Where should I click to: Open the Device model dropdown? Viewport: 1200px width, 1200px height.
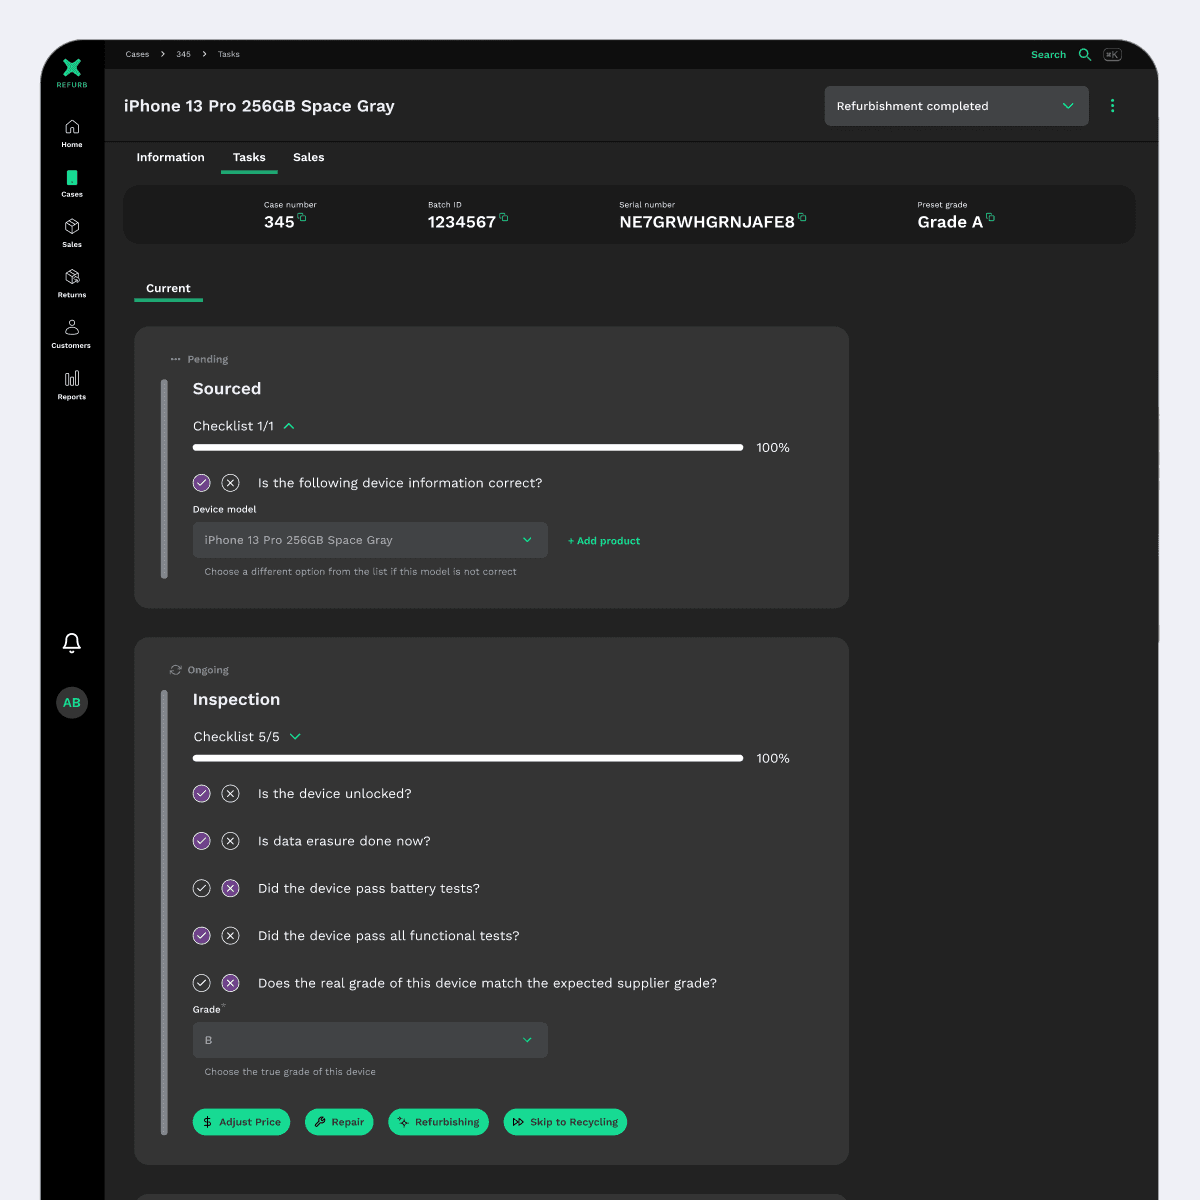pyautogui.click(x=370, y=540)
